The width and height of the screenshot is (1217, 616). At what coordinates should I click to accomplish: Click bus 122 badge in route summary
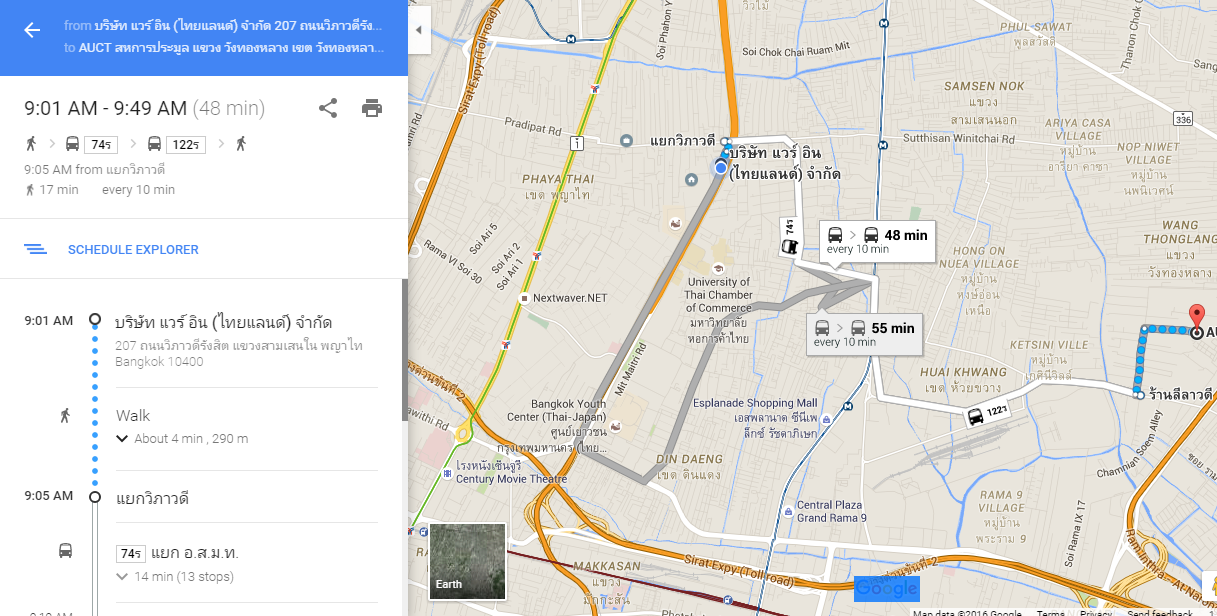pyautogui.click(x=185, y=144)
